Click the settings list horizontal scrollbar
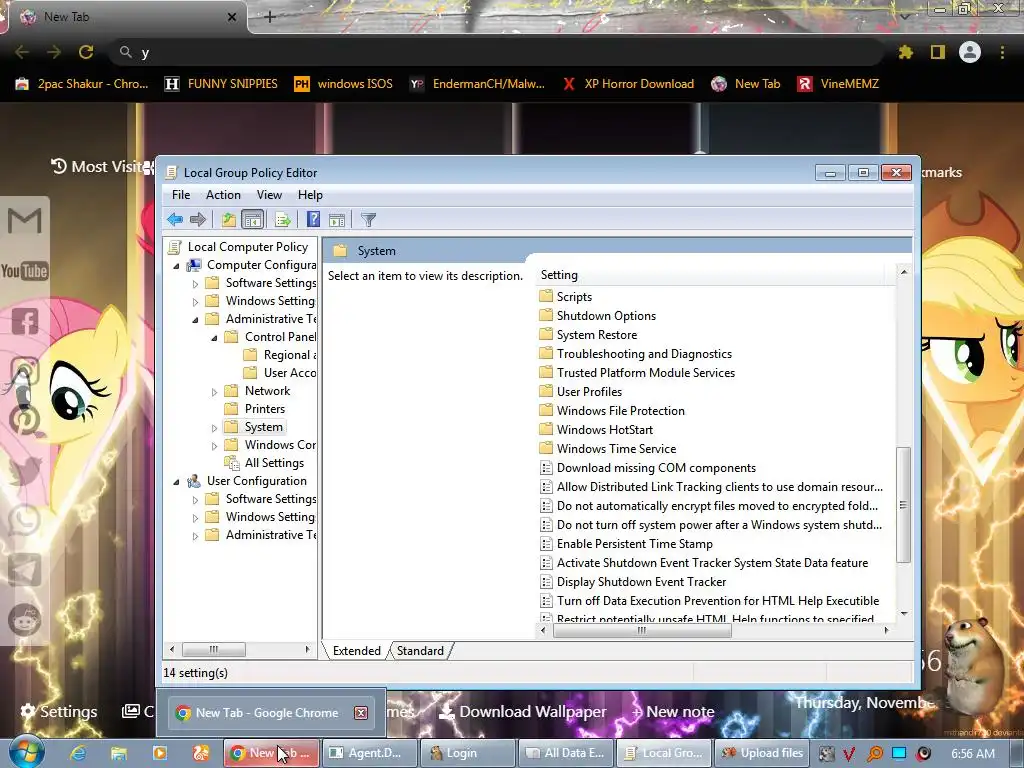Viewport: 1024px width, 768px height. pos(643,630)
